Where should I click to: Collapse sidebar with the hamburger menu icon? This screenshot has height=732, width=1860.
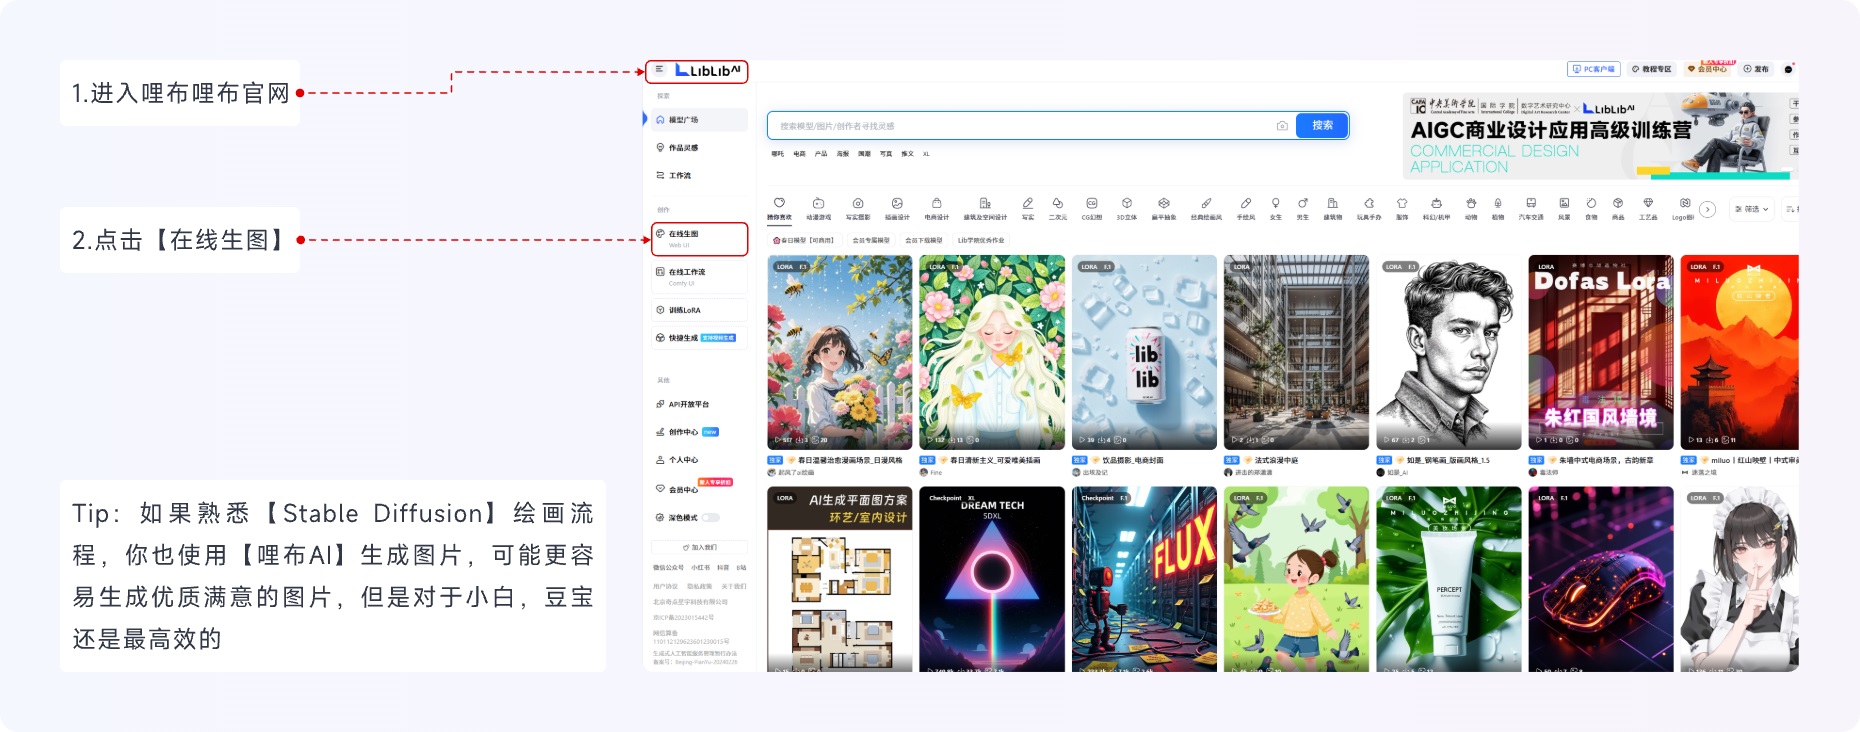pyautogui.click(x=659, y=70)
